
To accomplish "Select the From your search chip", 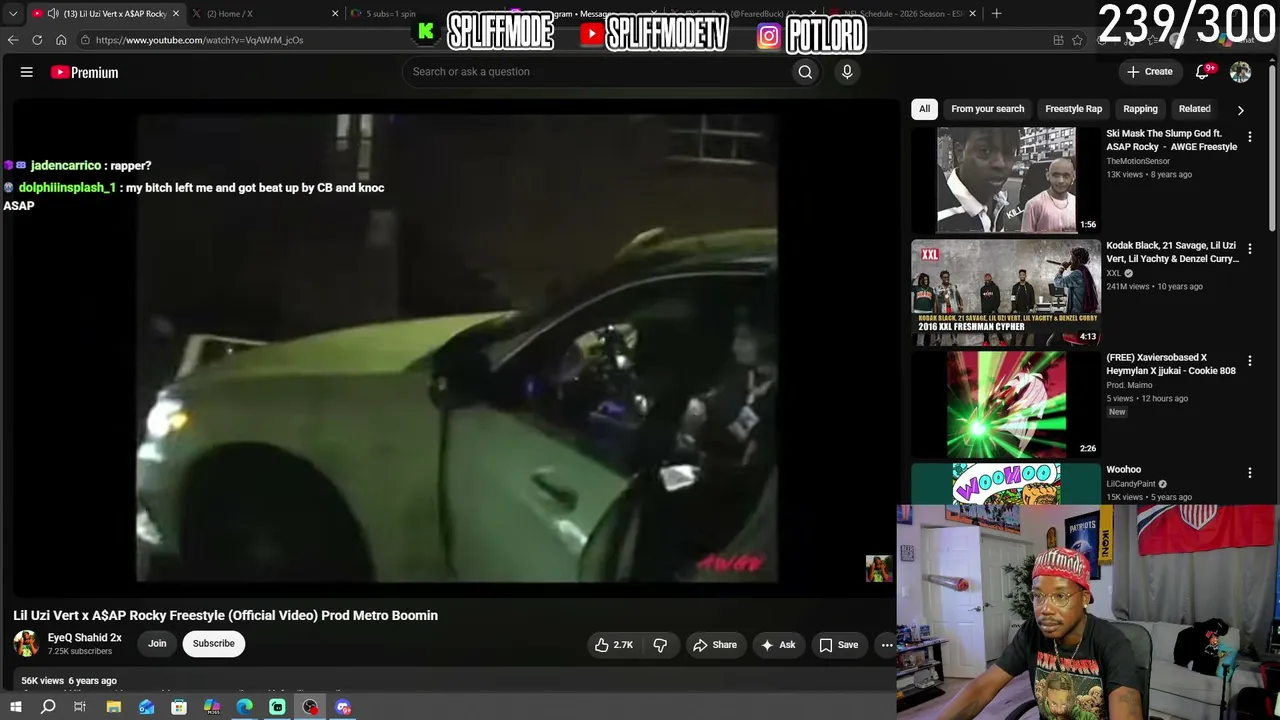I will point(988,109).
